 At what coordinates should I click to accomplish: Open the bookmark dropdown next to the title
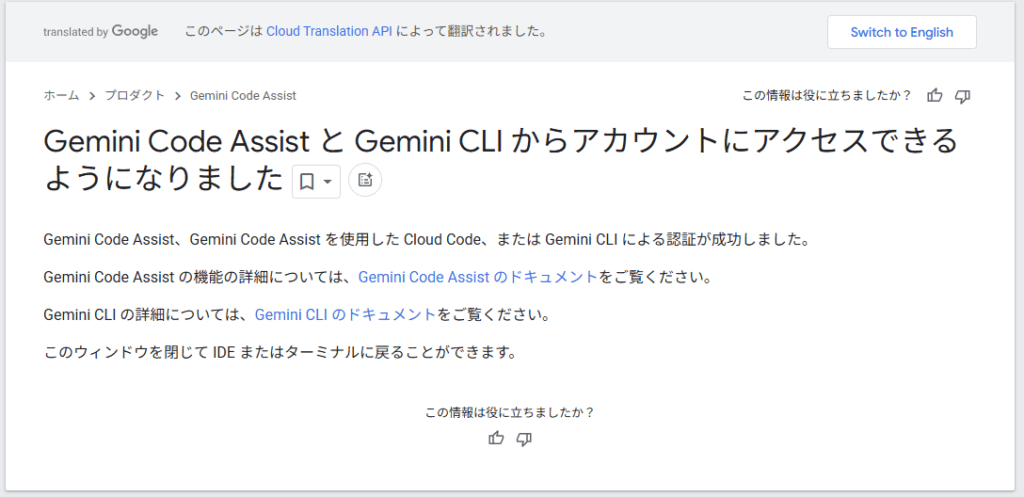[x=316, y=181]
